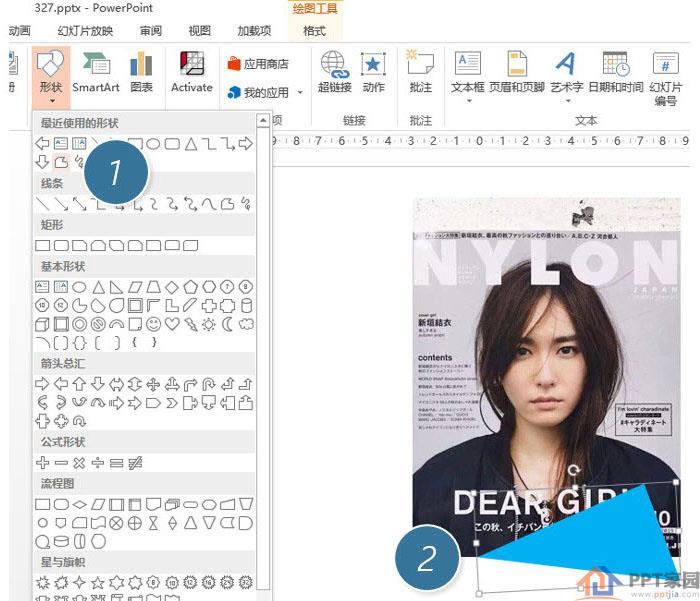The image size is (700, 601).
Task: Insert an 动作 action
Action: [x=373, y=72]
